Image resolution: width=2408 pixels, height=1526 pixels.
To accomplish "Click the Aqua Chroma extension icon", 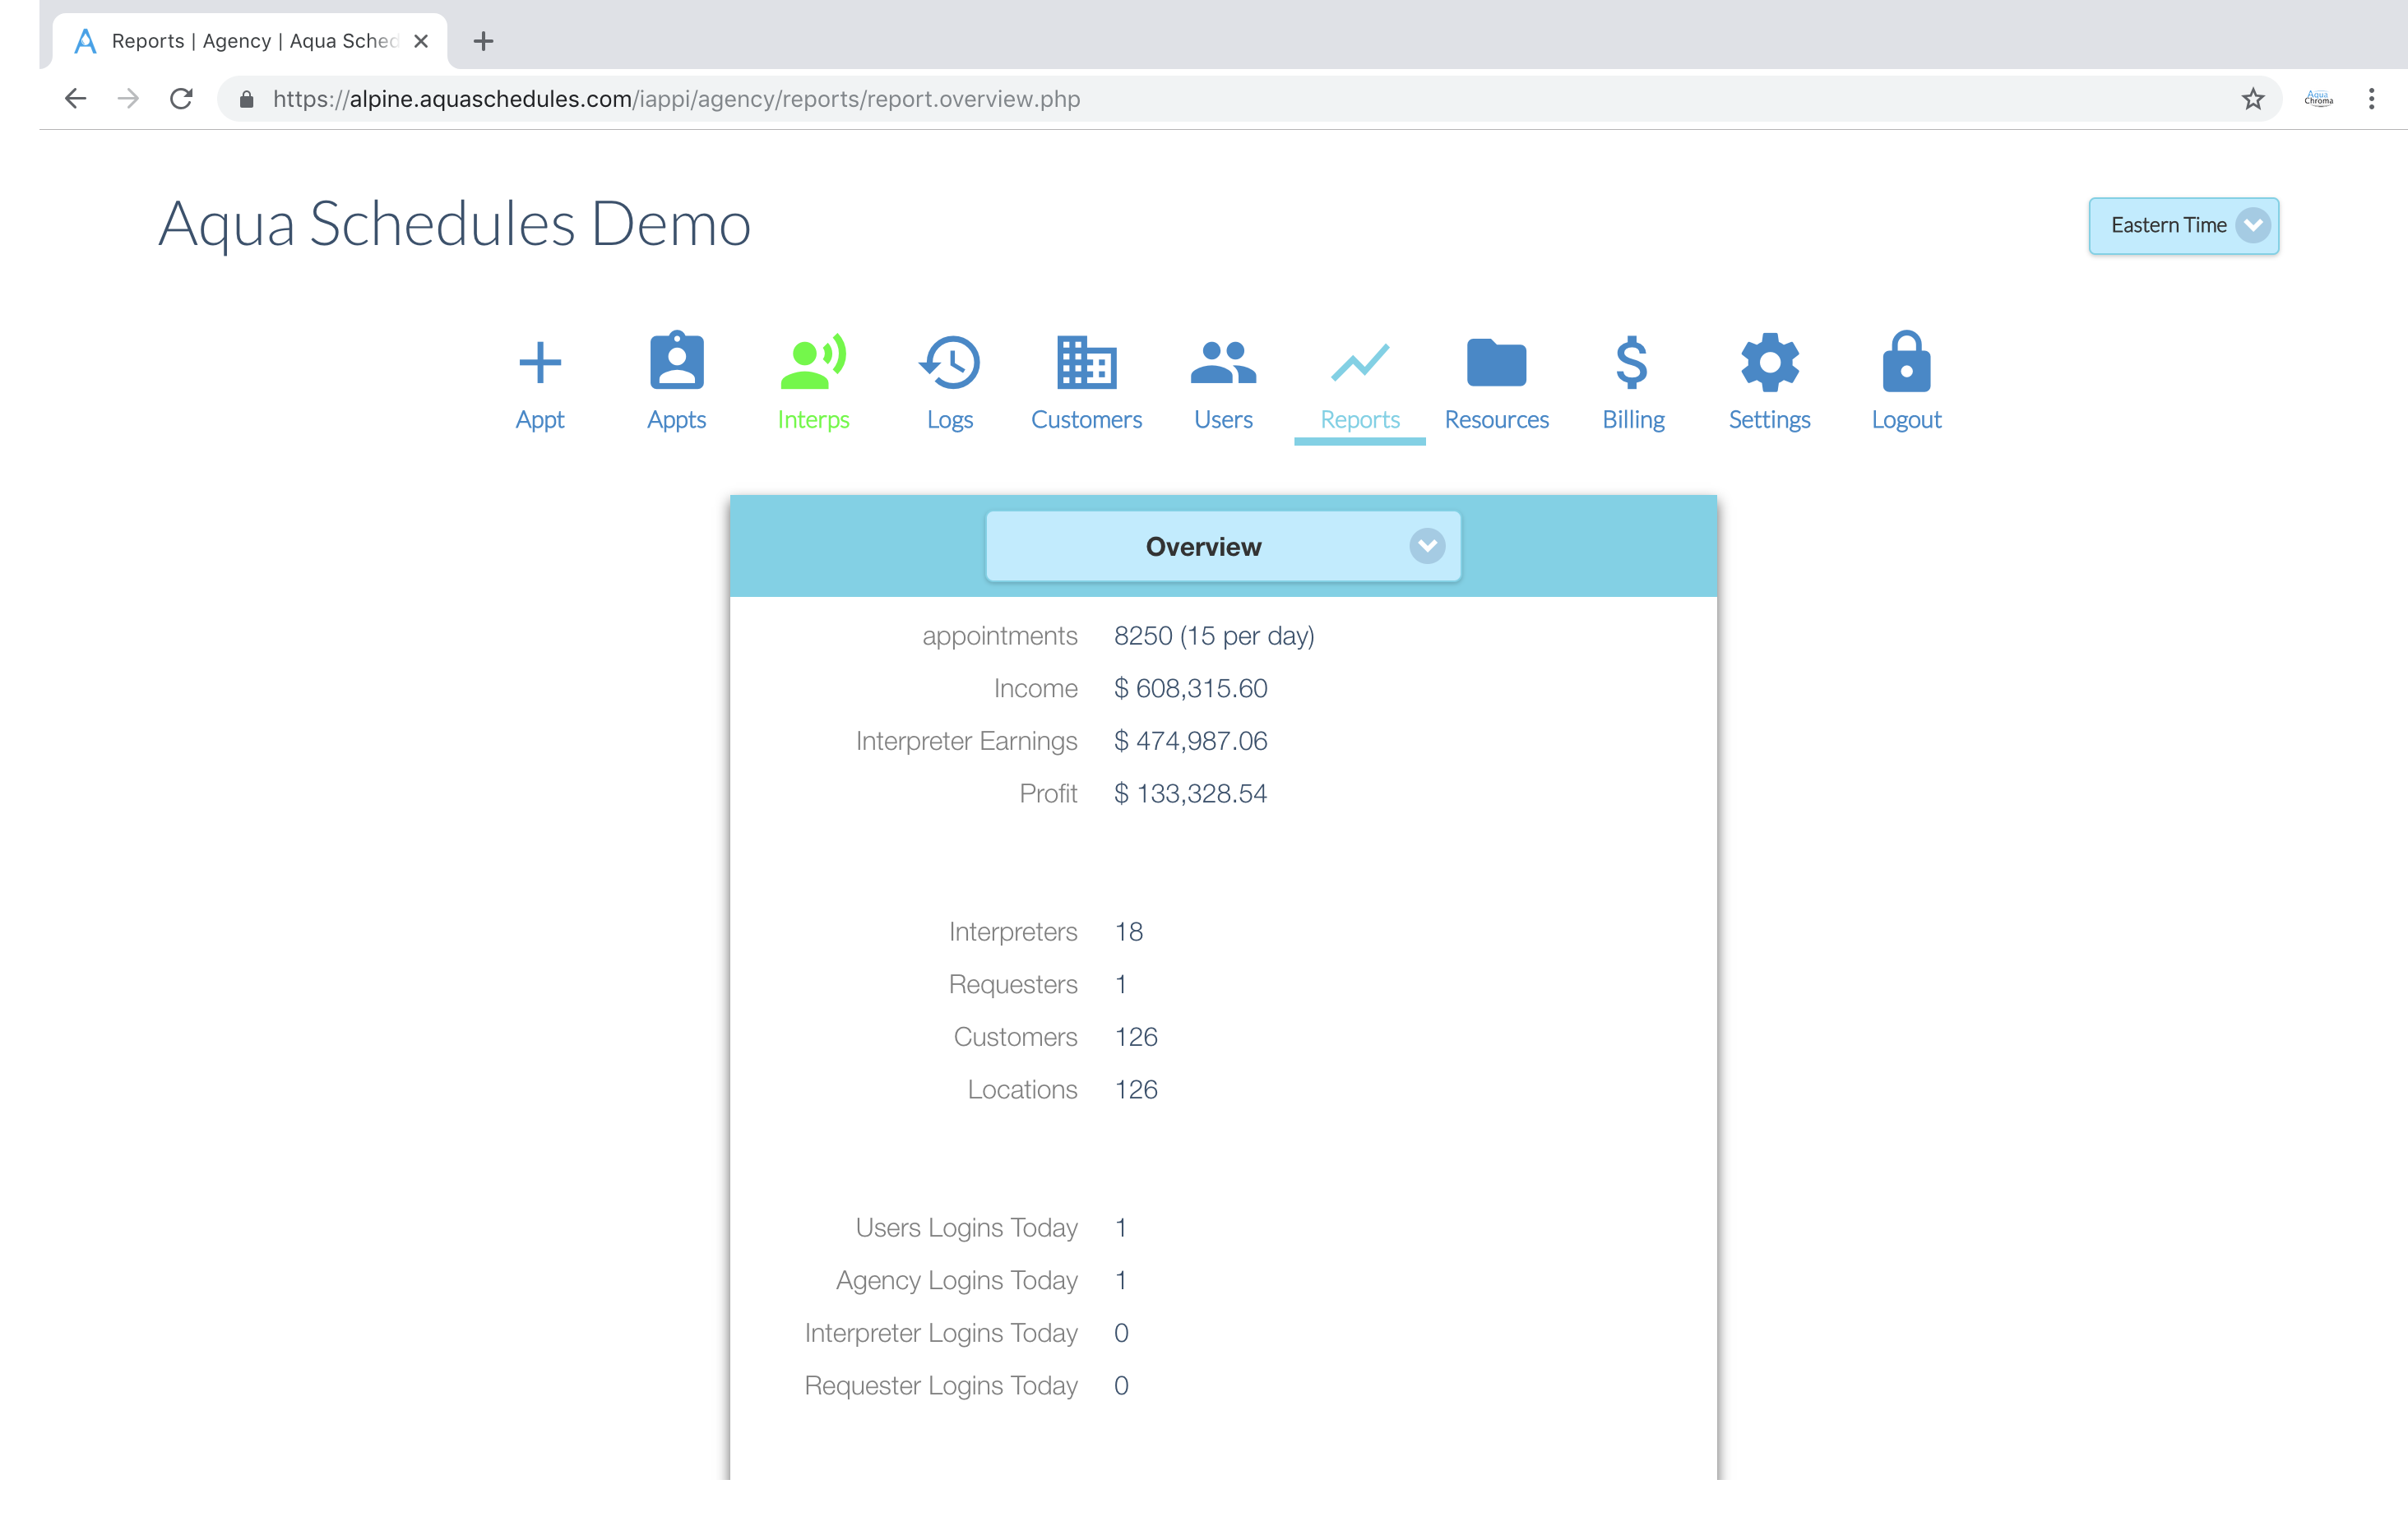I will [x=2318, y=98].
